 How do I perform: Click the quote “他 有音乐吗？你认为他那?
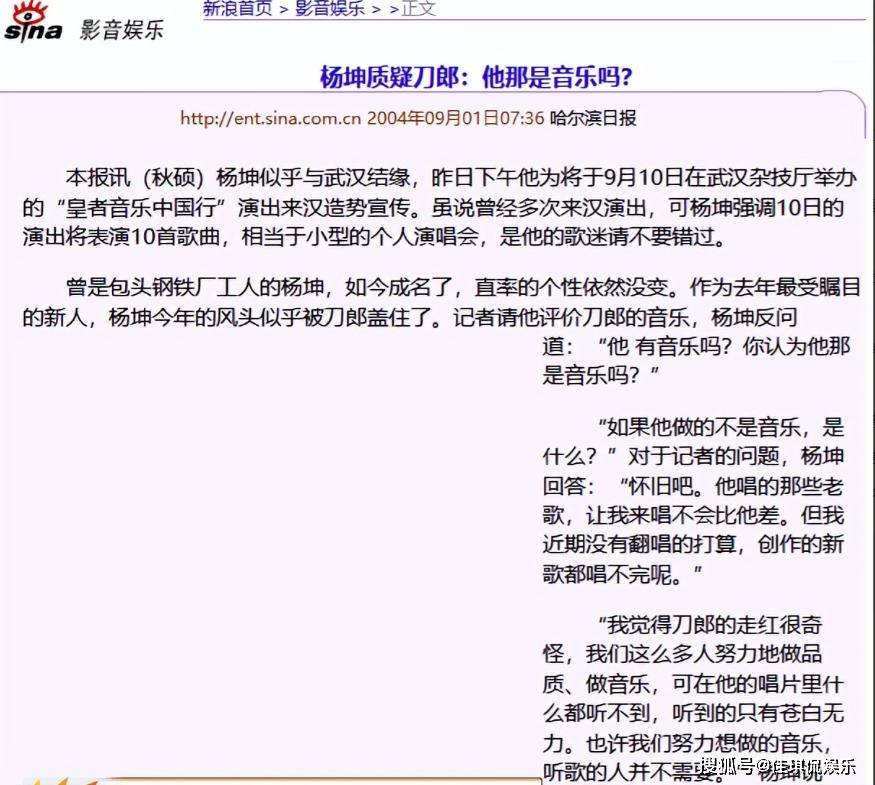pos(723,346)
